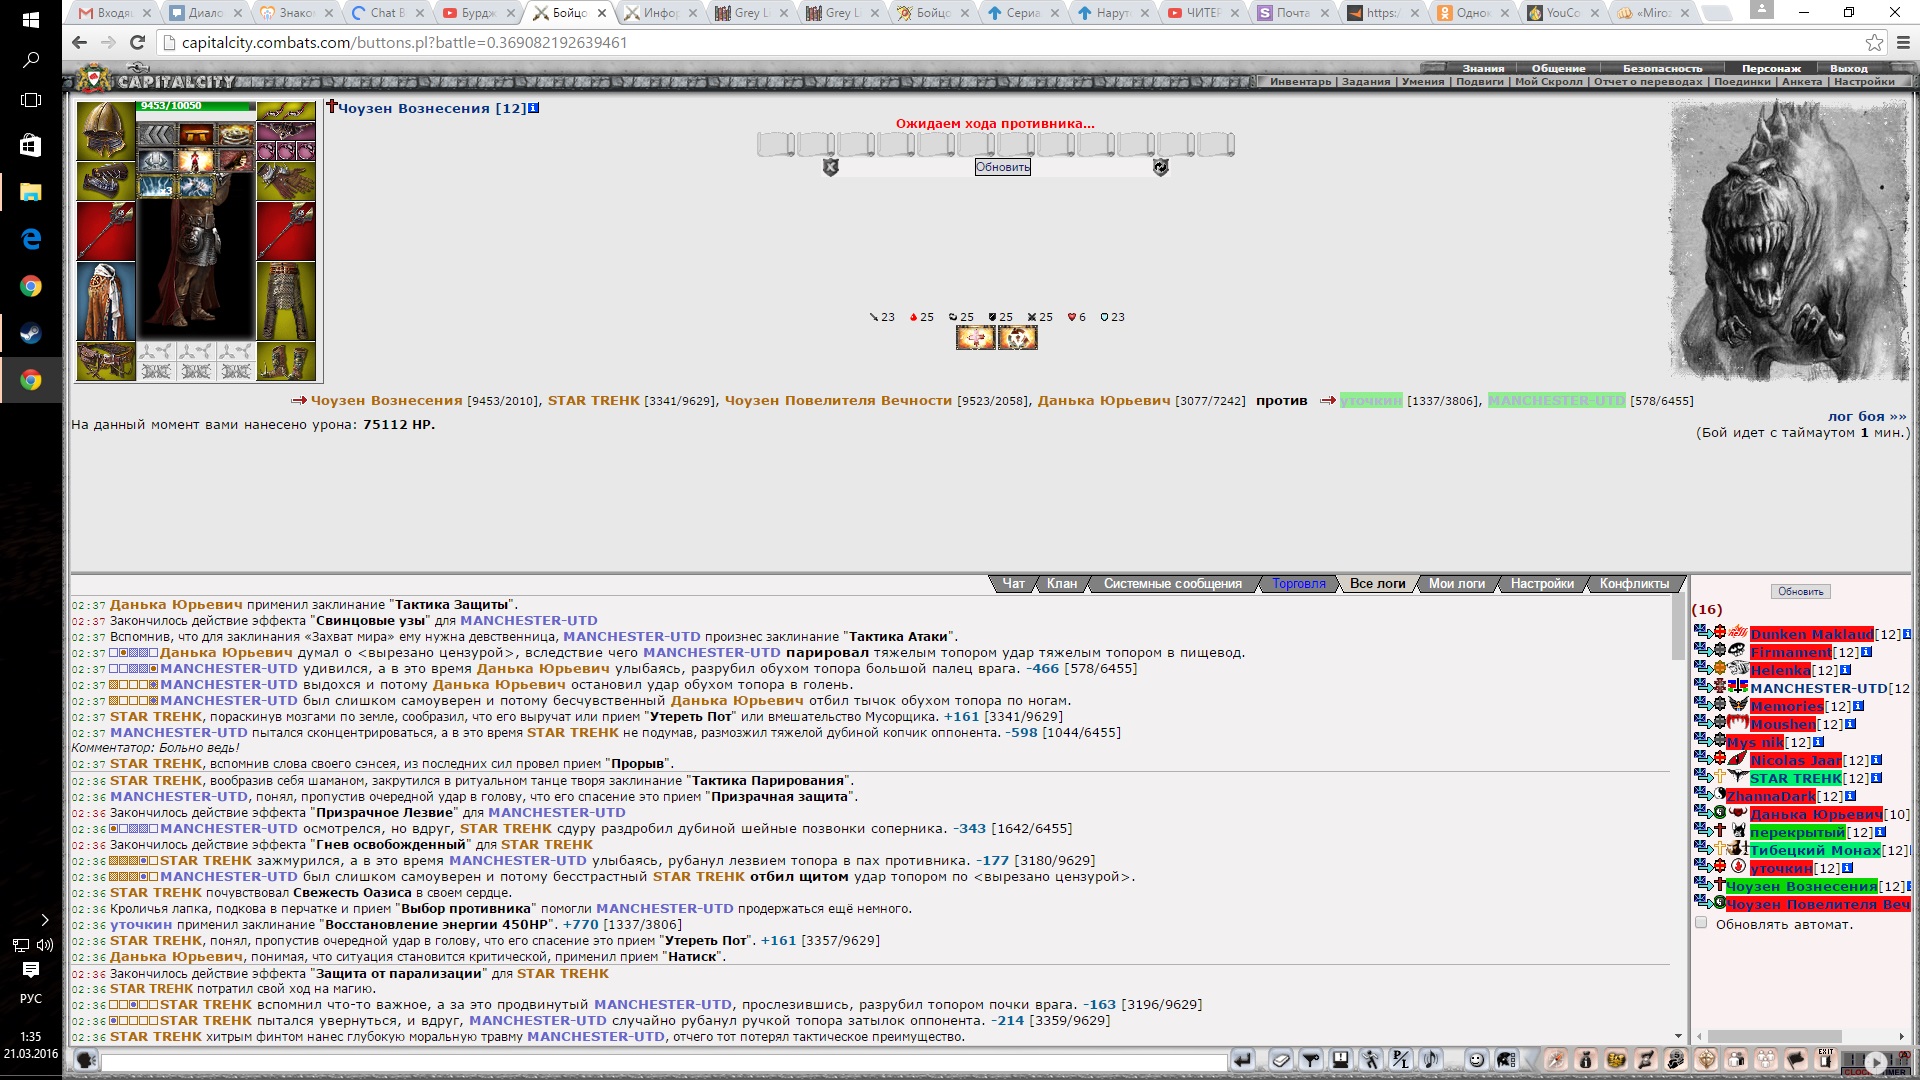This screenshot has width=1920, height=1080.
Task: Click the Персонаж top menu
Action: (1771, 69)
